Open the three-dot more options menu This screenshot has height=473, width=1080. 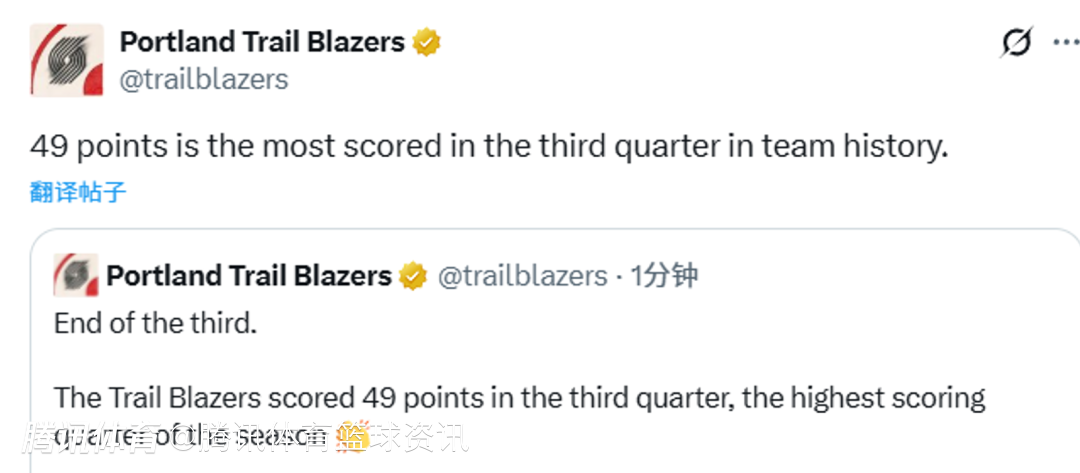[1066, 43]
